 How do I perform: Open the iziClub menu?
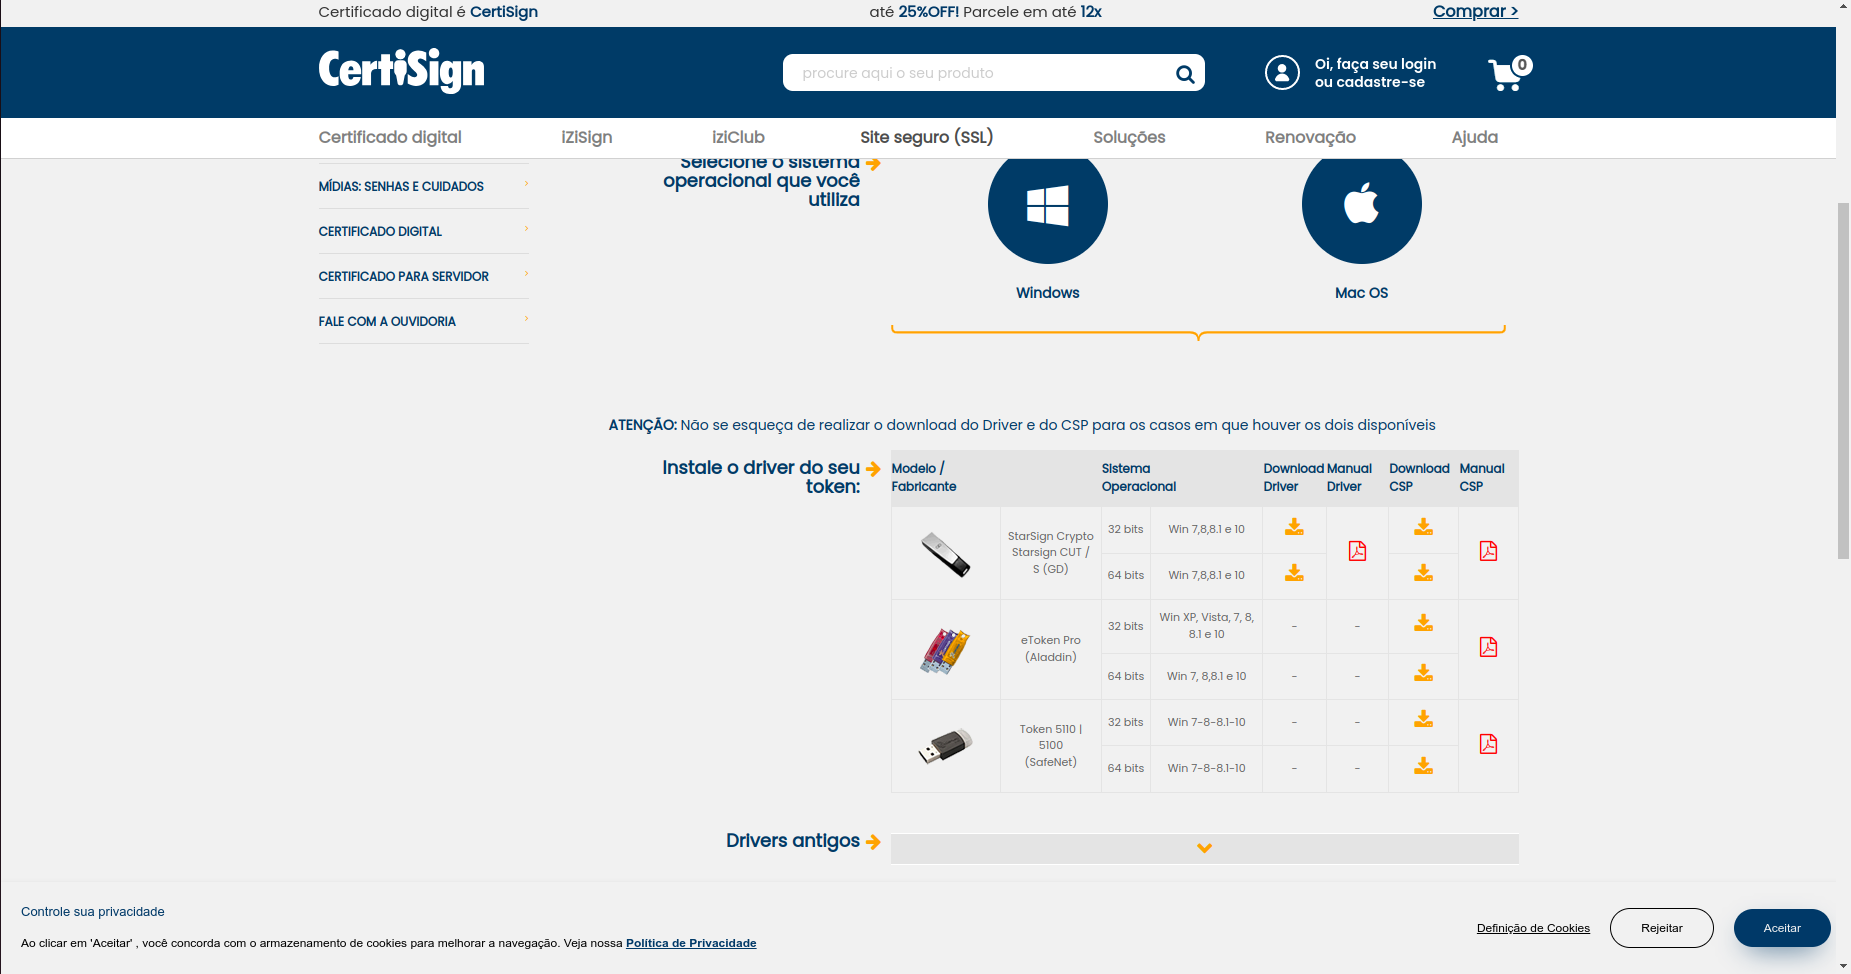point(738,137)
